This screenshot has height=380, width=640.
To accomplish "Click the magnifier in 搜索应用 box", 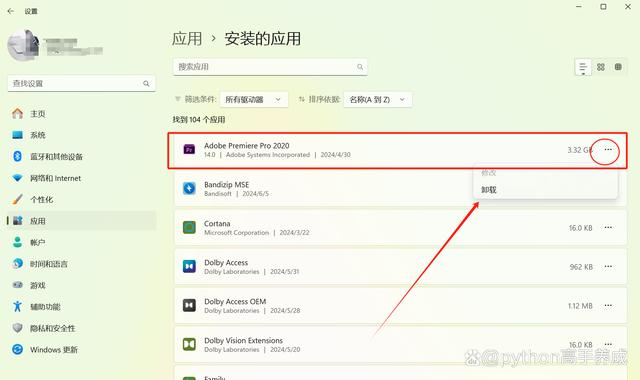I will (360, 67).
